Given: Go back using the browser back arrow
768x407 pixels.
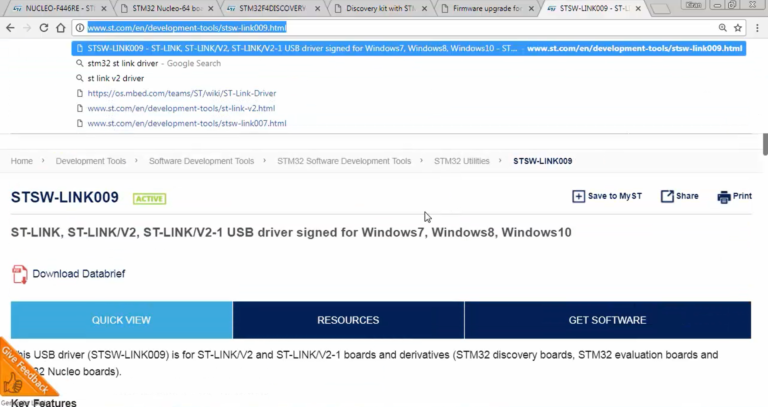Looking at the screenshot, I should pos(10,28).
